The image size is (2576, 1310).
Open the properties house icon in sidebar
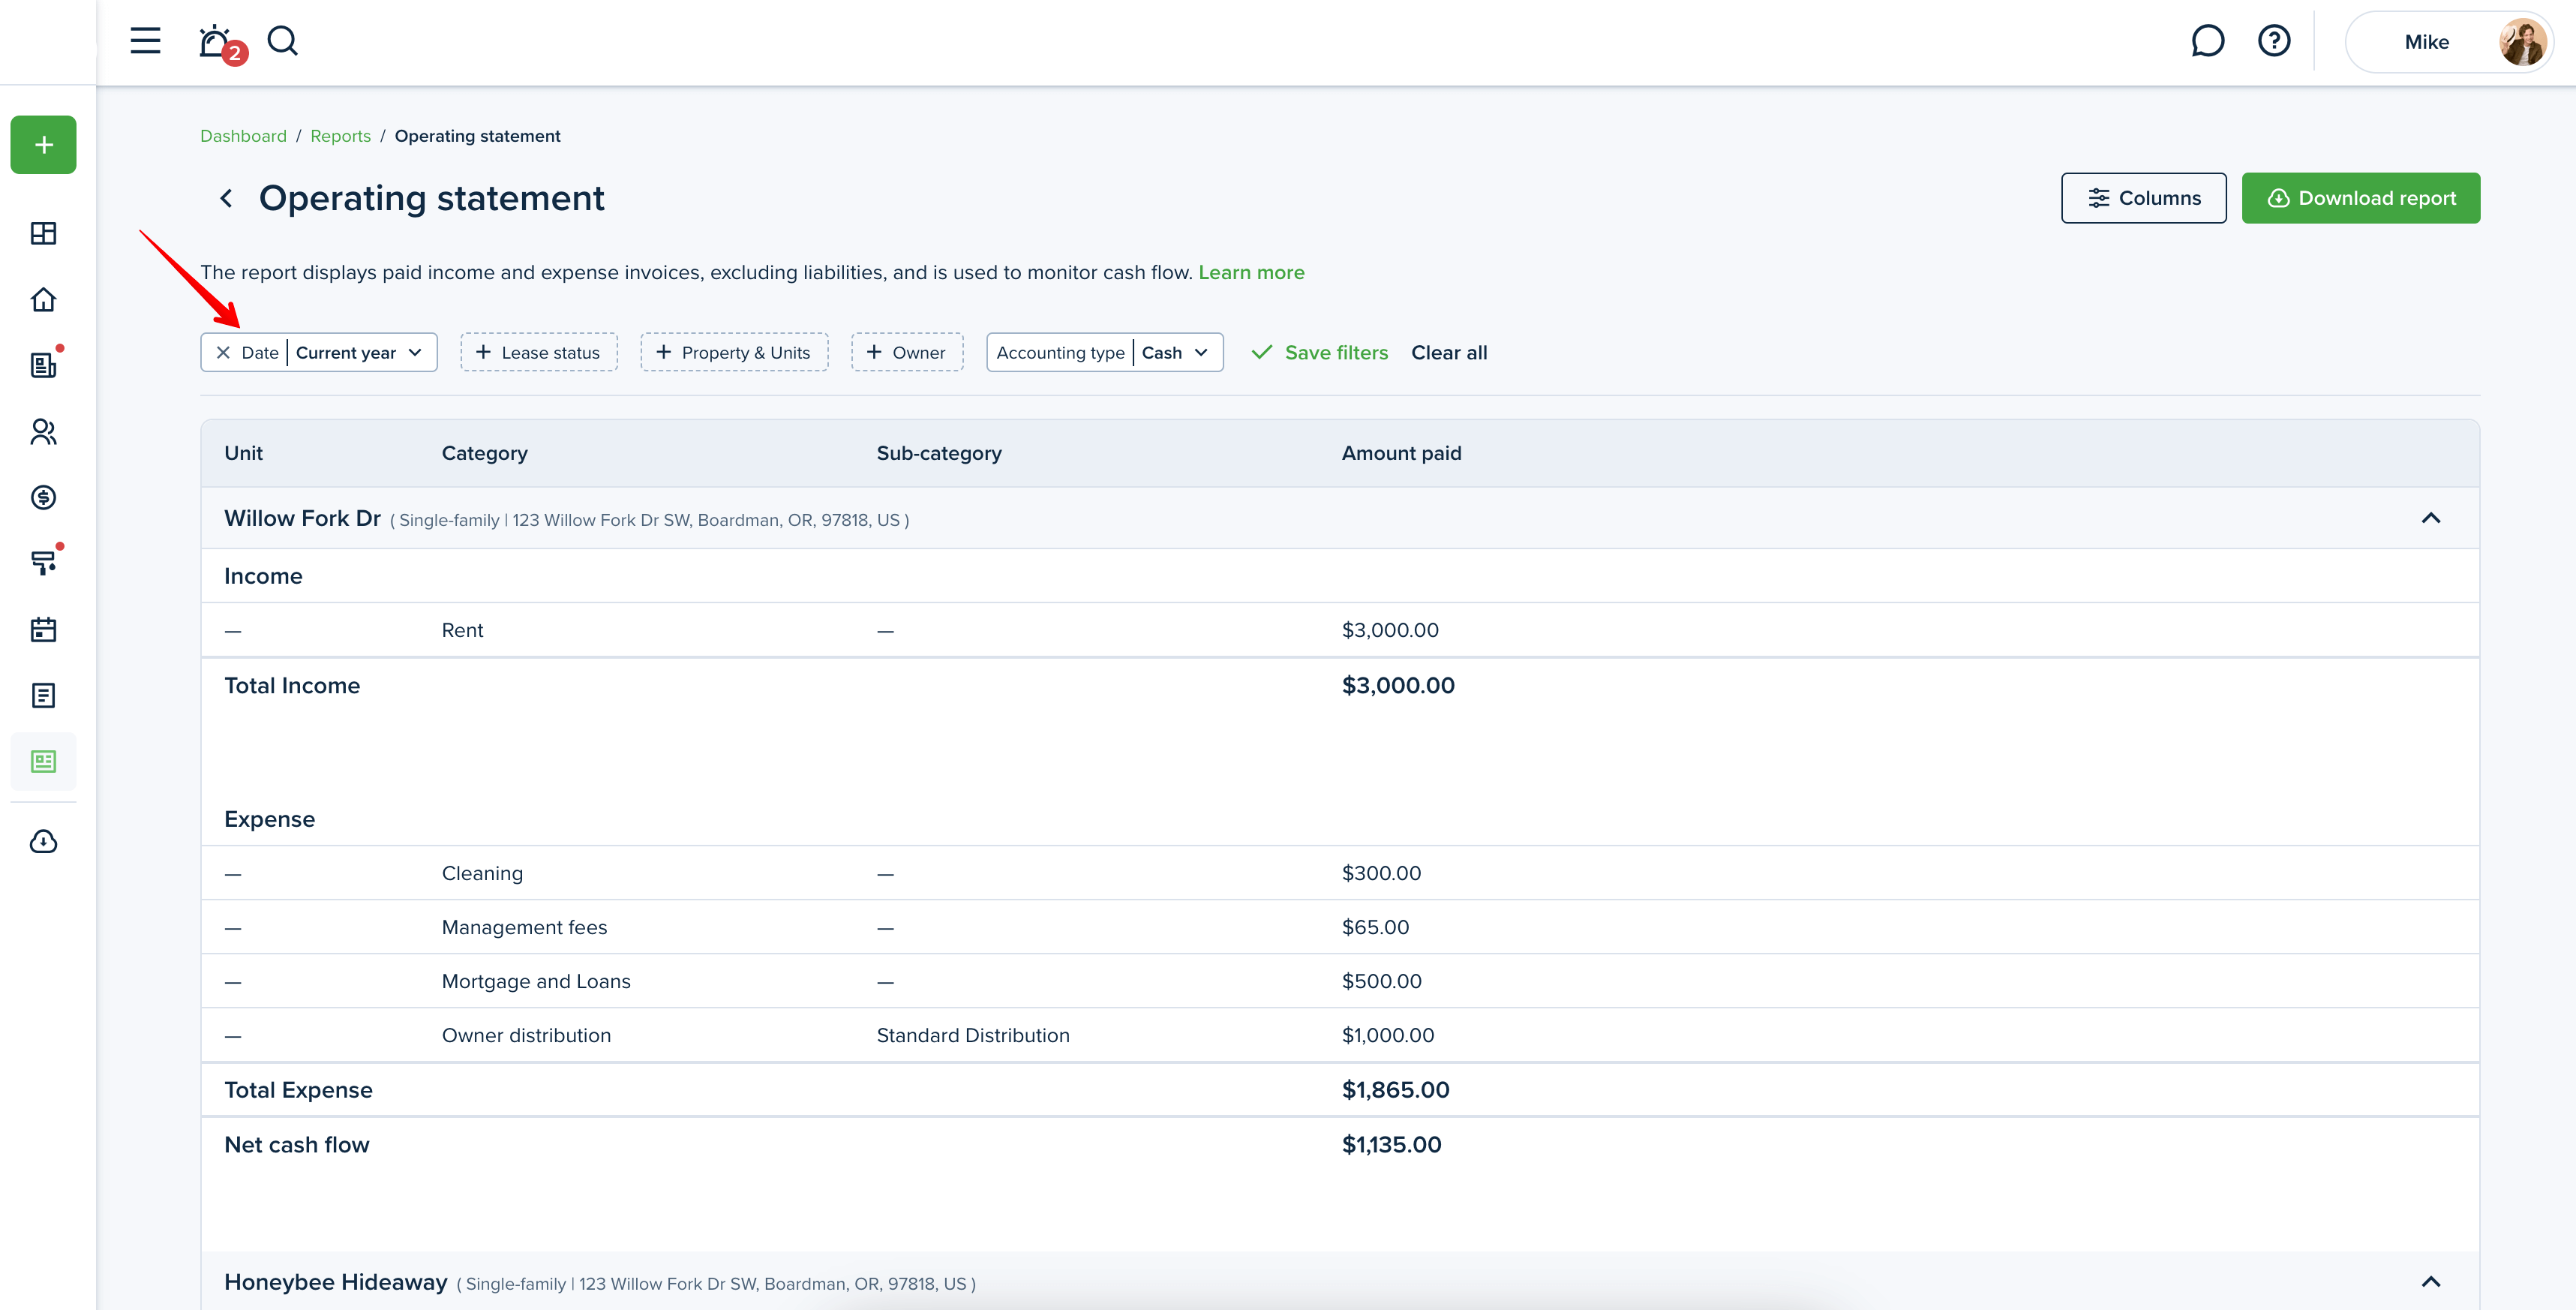click(x=44, y=299)
